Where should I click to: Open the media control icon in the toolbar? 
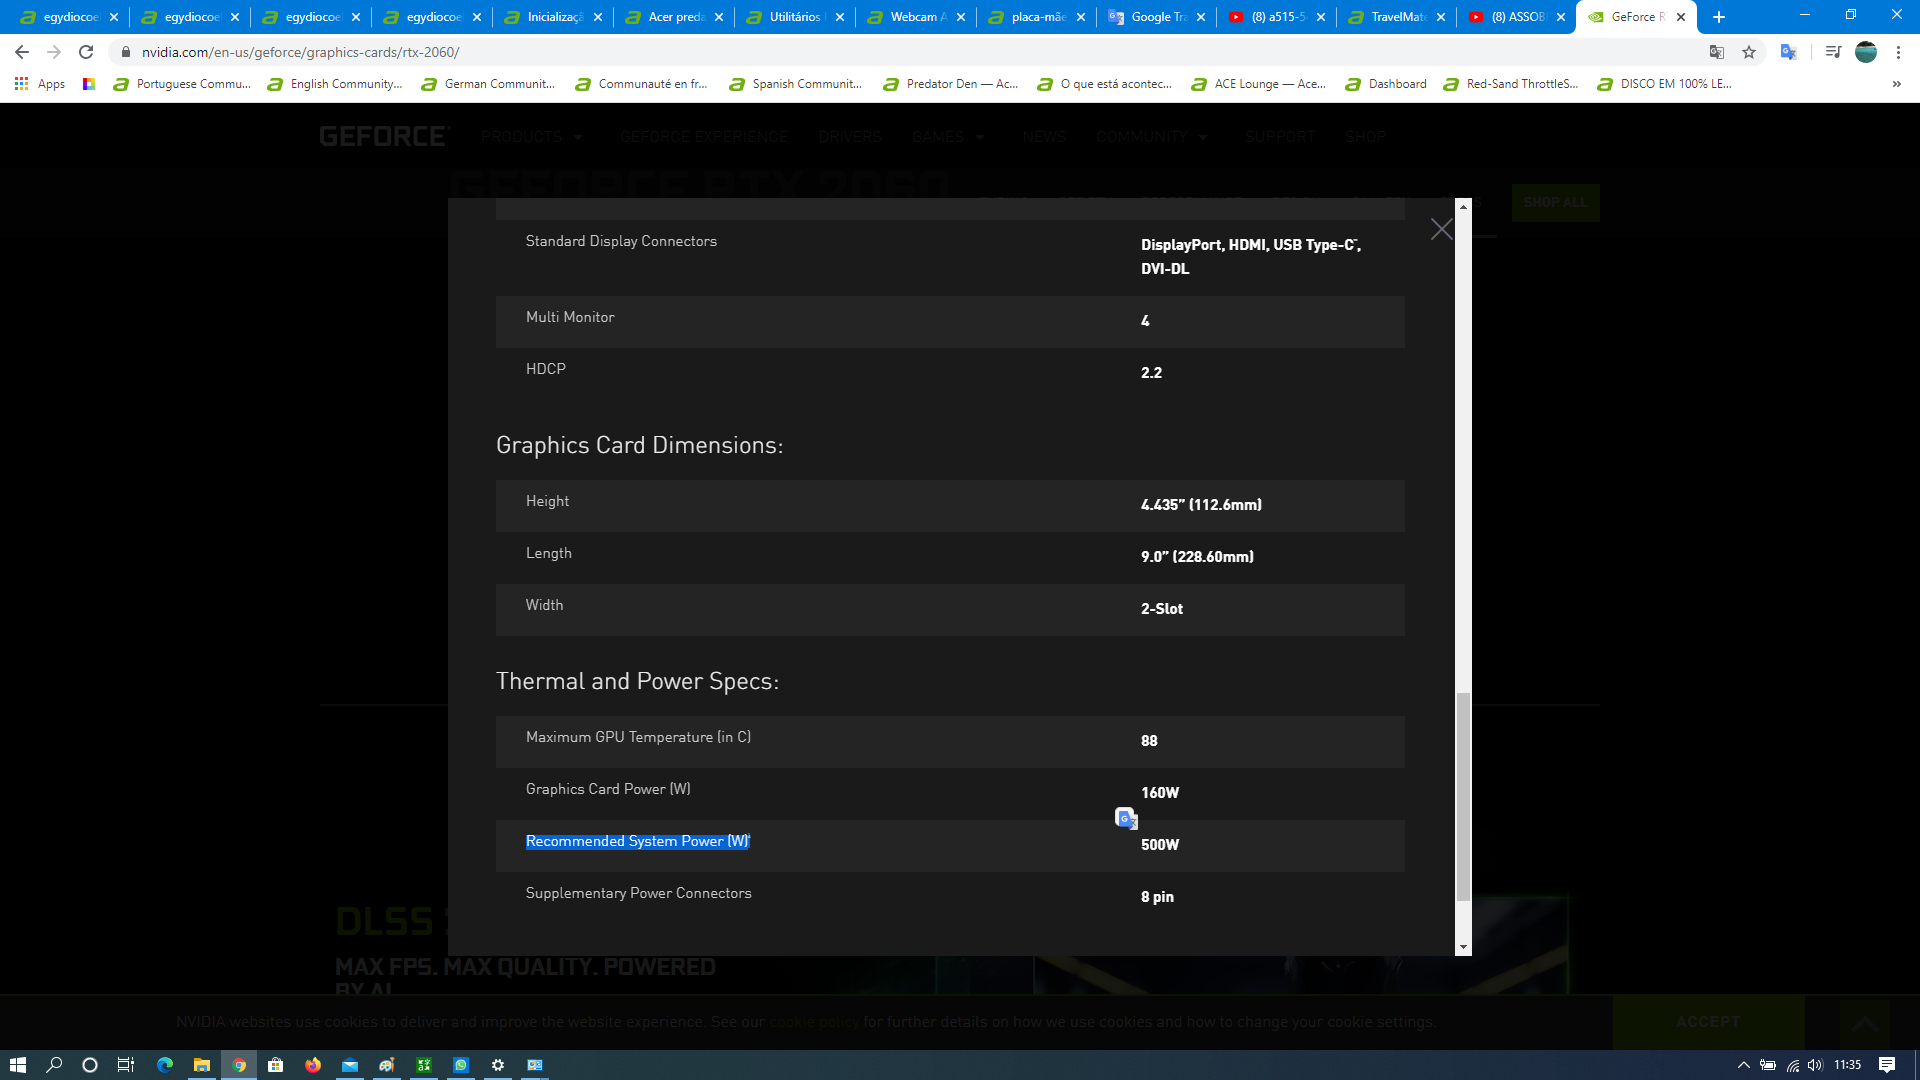tap(1833, 52)
